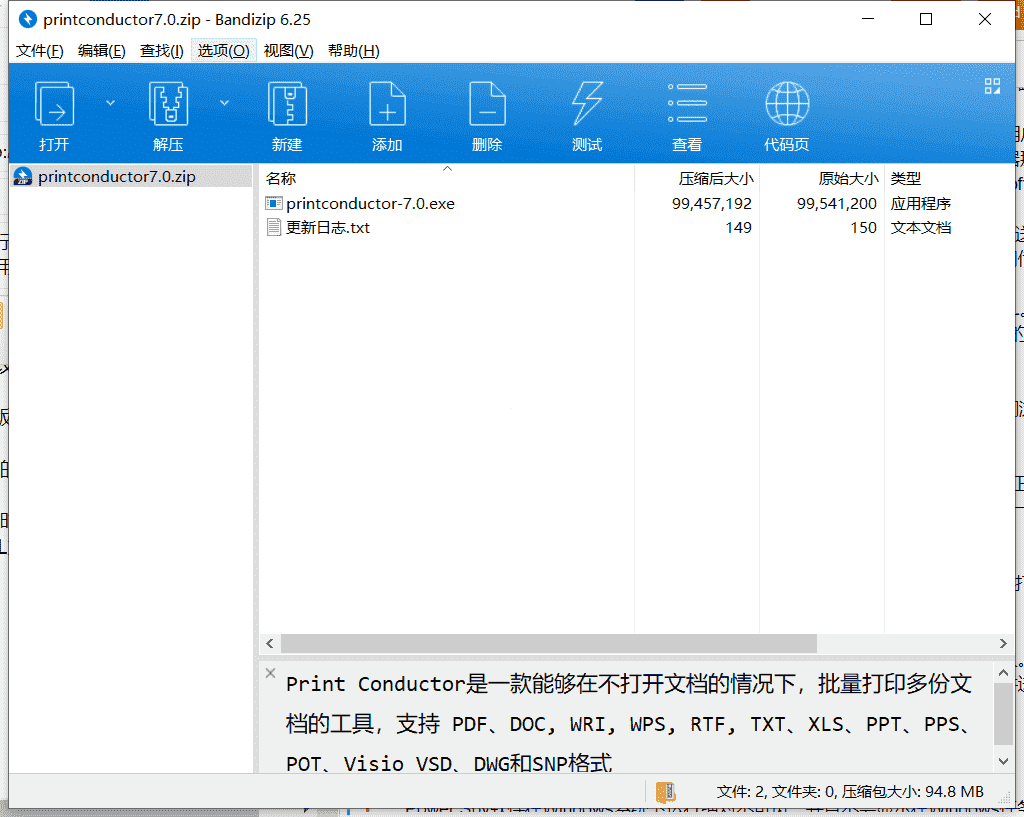Screen dimensions: 1024x817
Task: Click the 测试 (Test) lightning icon
Action: (587, 104)
